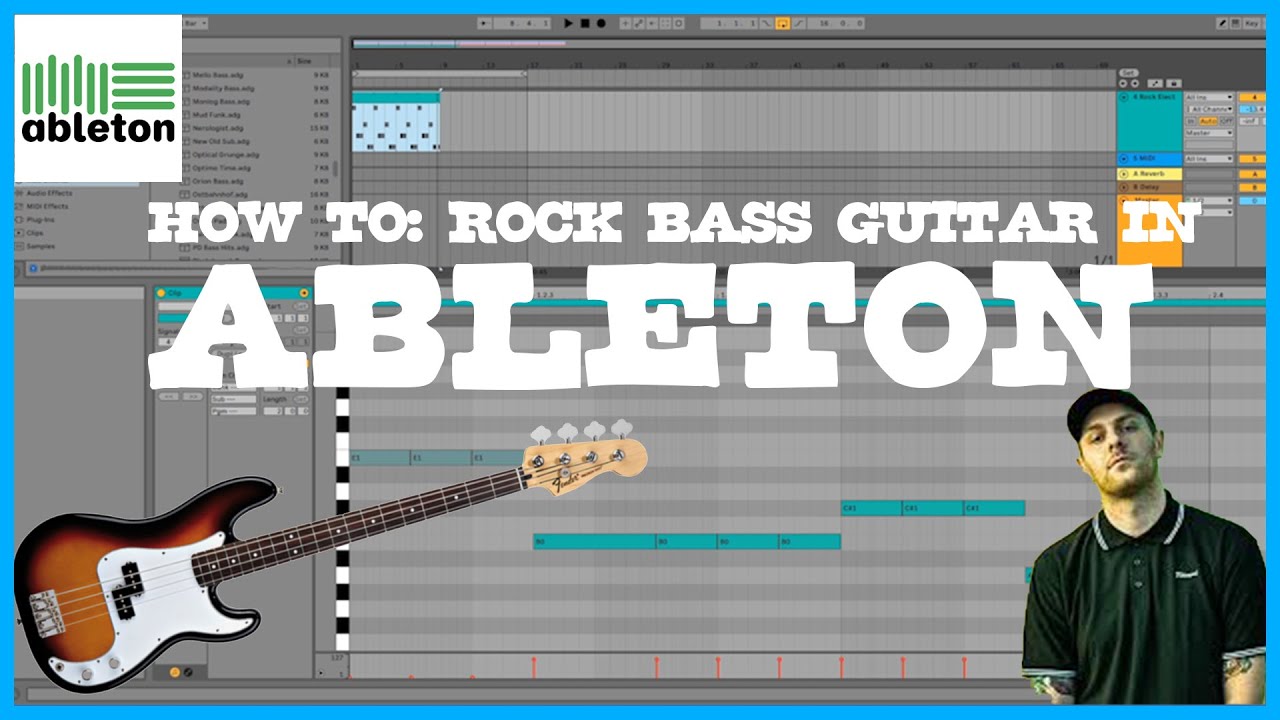Toggle return A activator button
Screen dimensions: 1280x720
1252,174
